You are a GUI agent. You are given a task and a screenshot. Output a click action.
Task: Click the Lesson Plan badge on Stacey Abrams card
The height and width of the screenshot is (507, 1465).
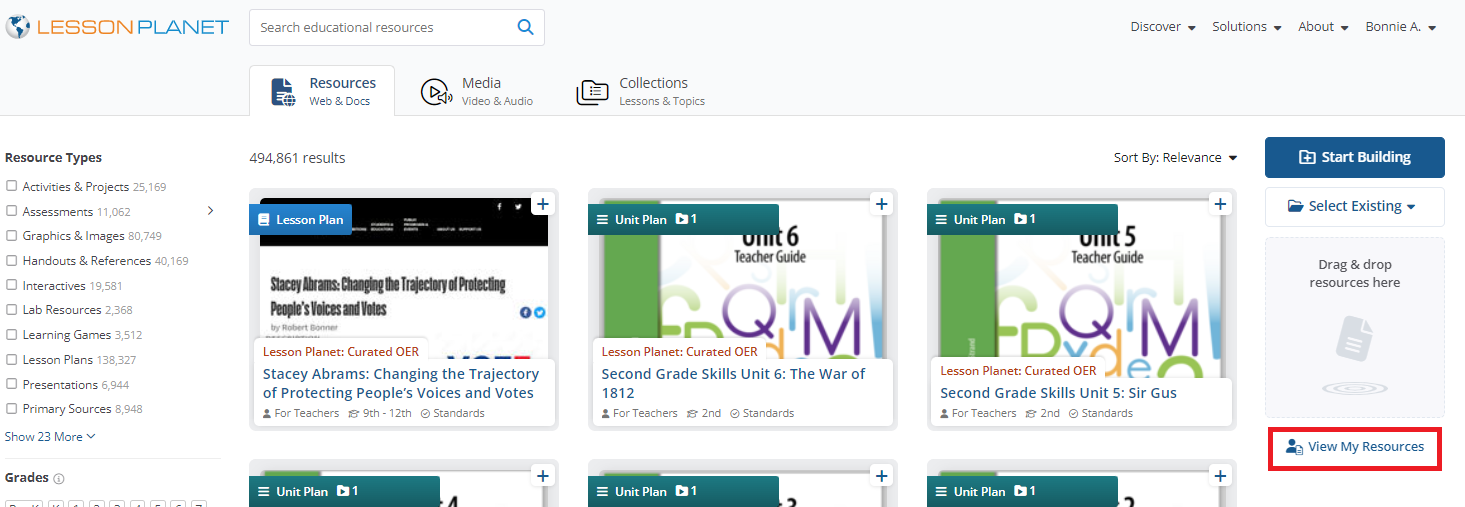pyautogui.click(x=300, y=219)
